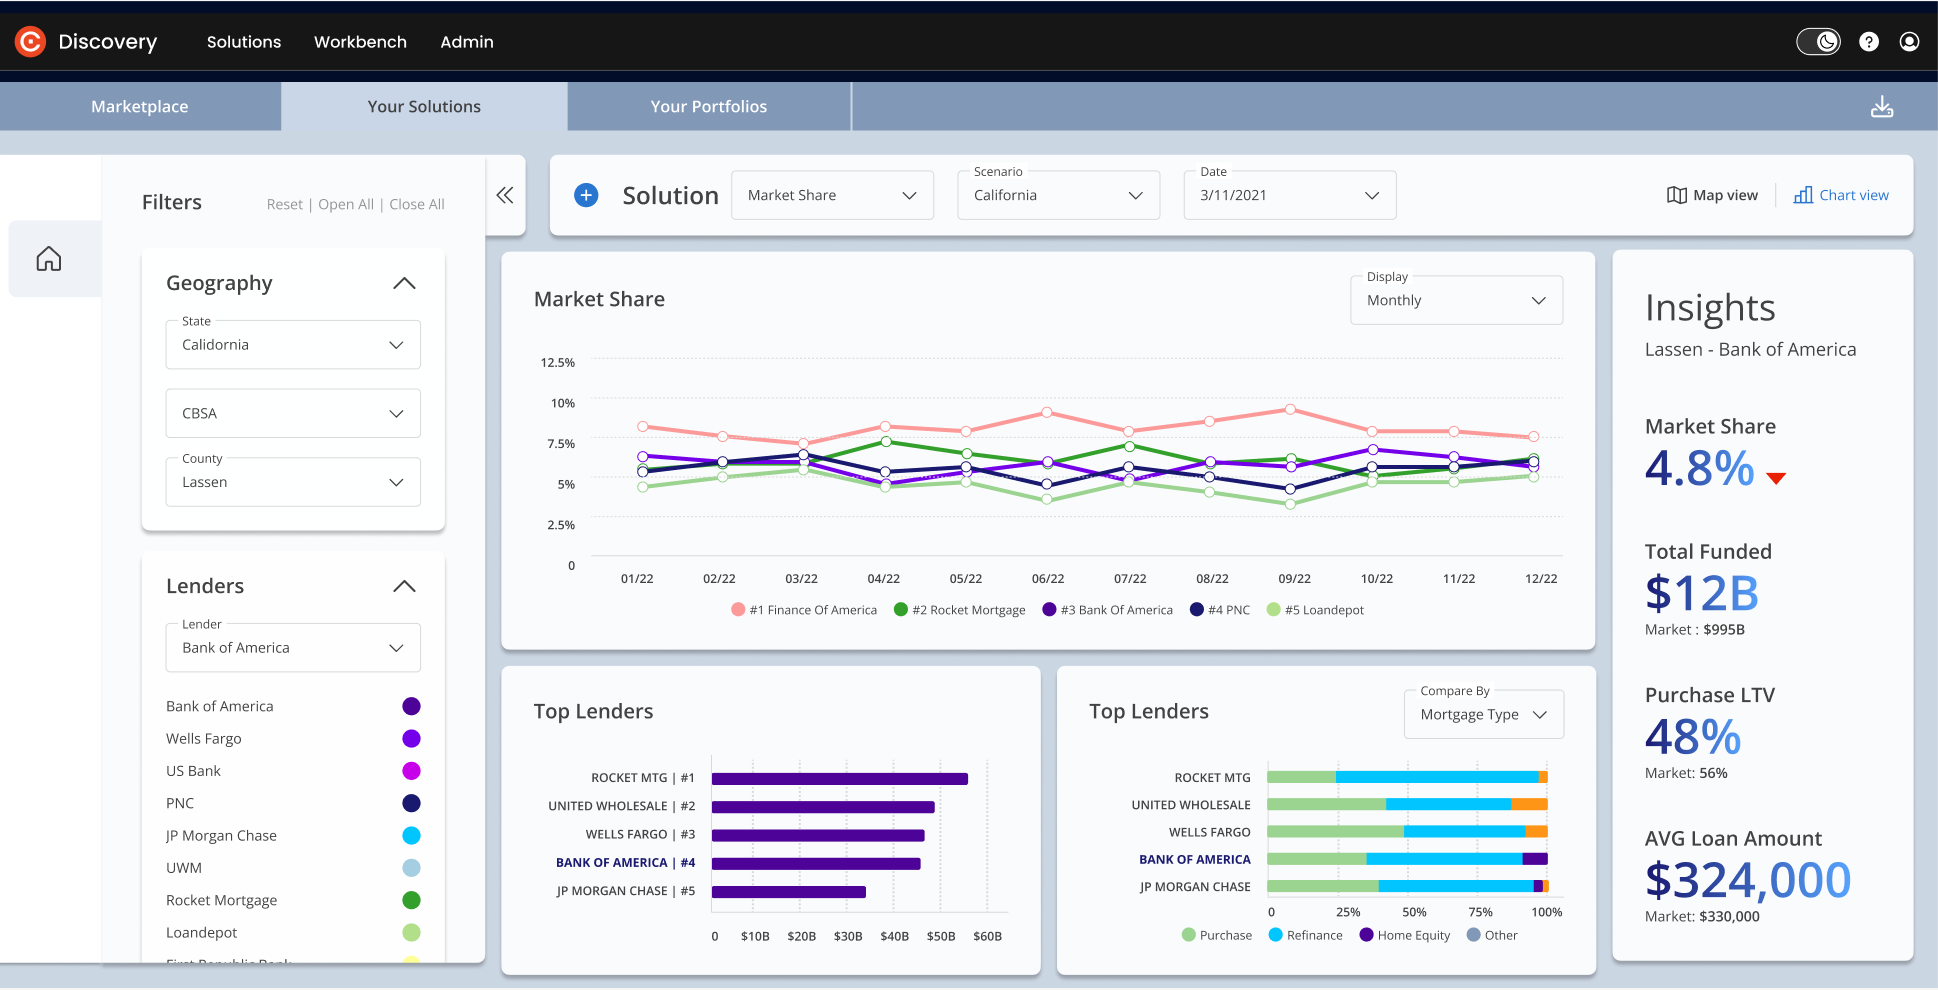Click Finance Of America 09/22 data point
Image resolution: width=1938 pixels, height=990 pixels.
pos(1290,409)
